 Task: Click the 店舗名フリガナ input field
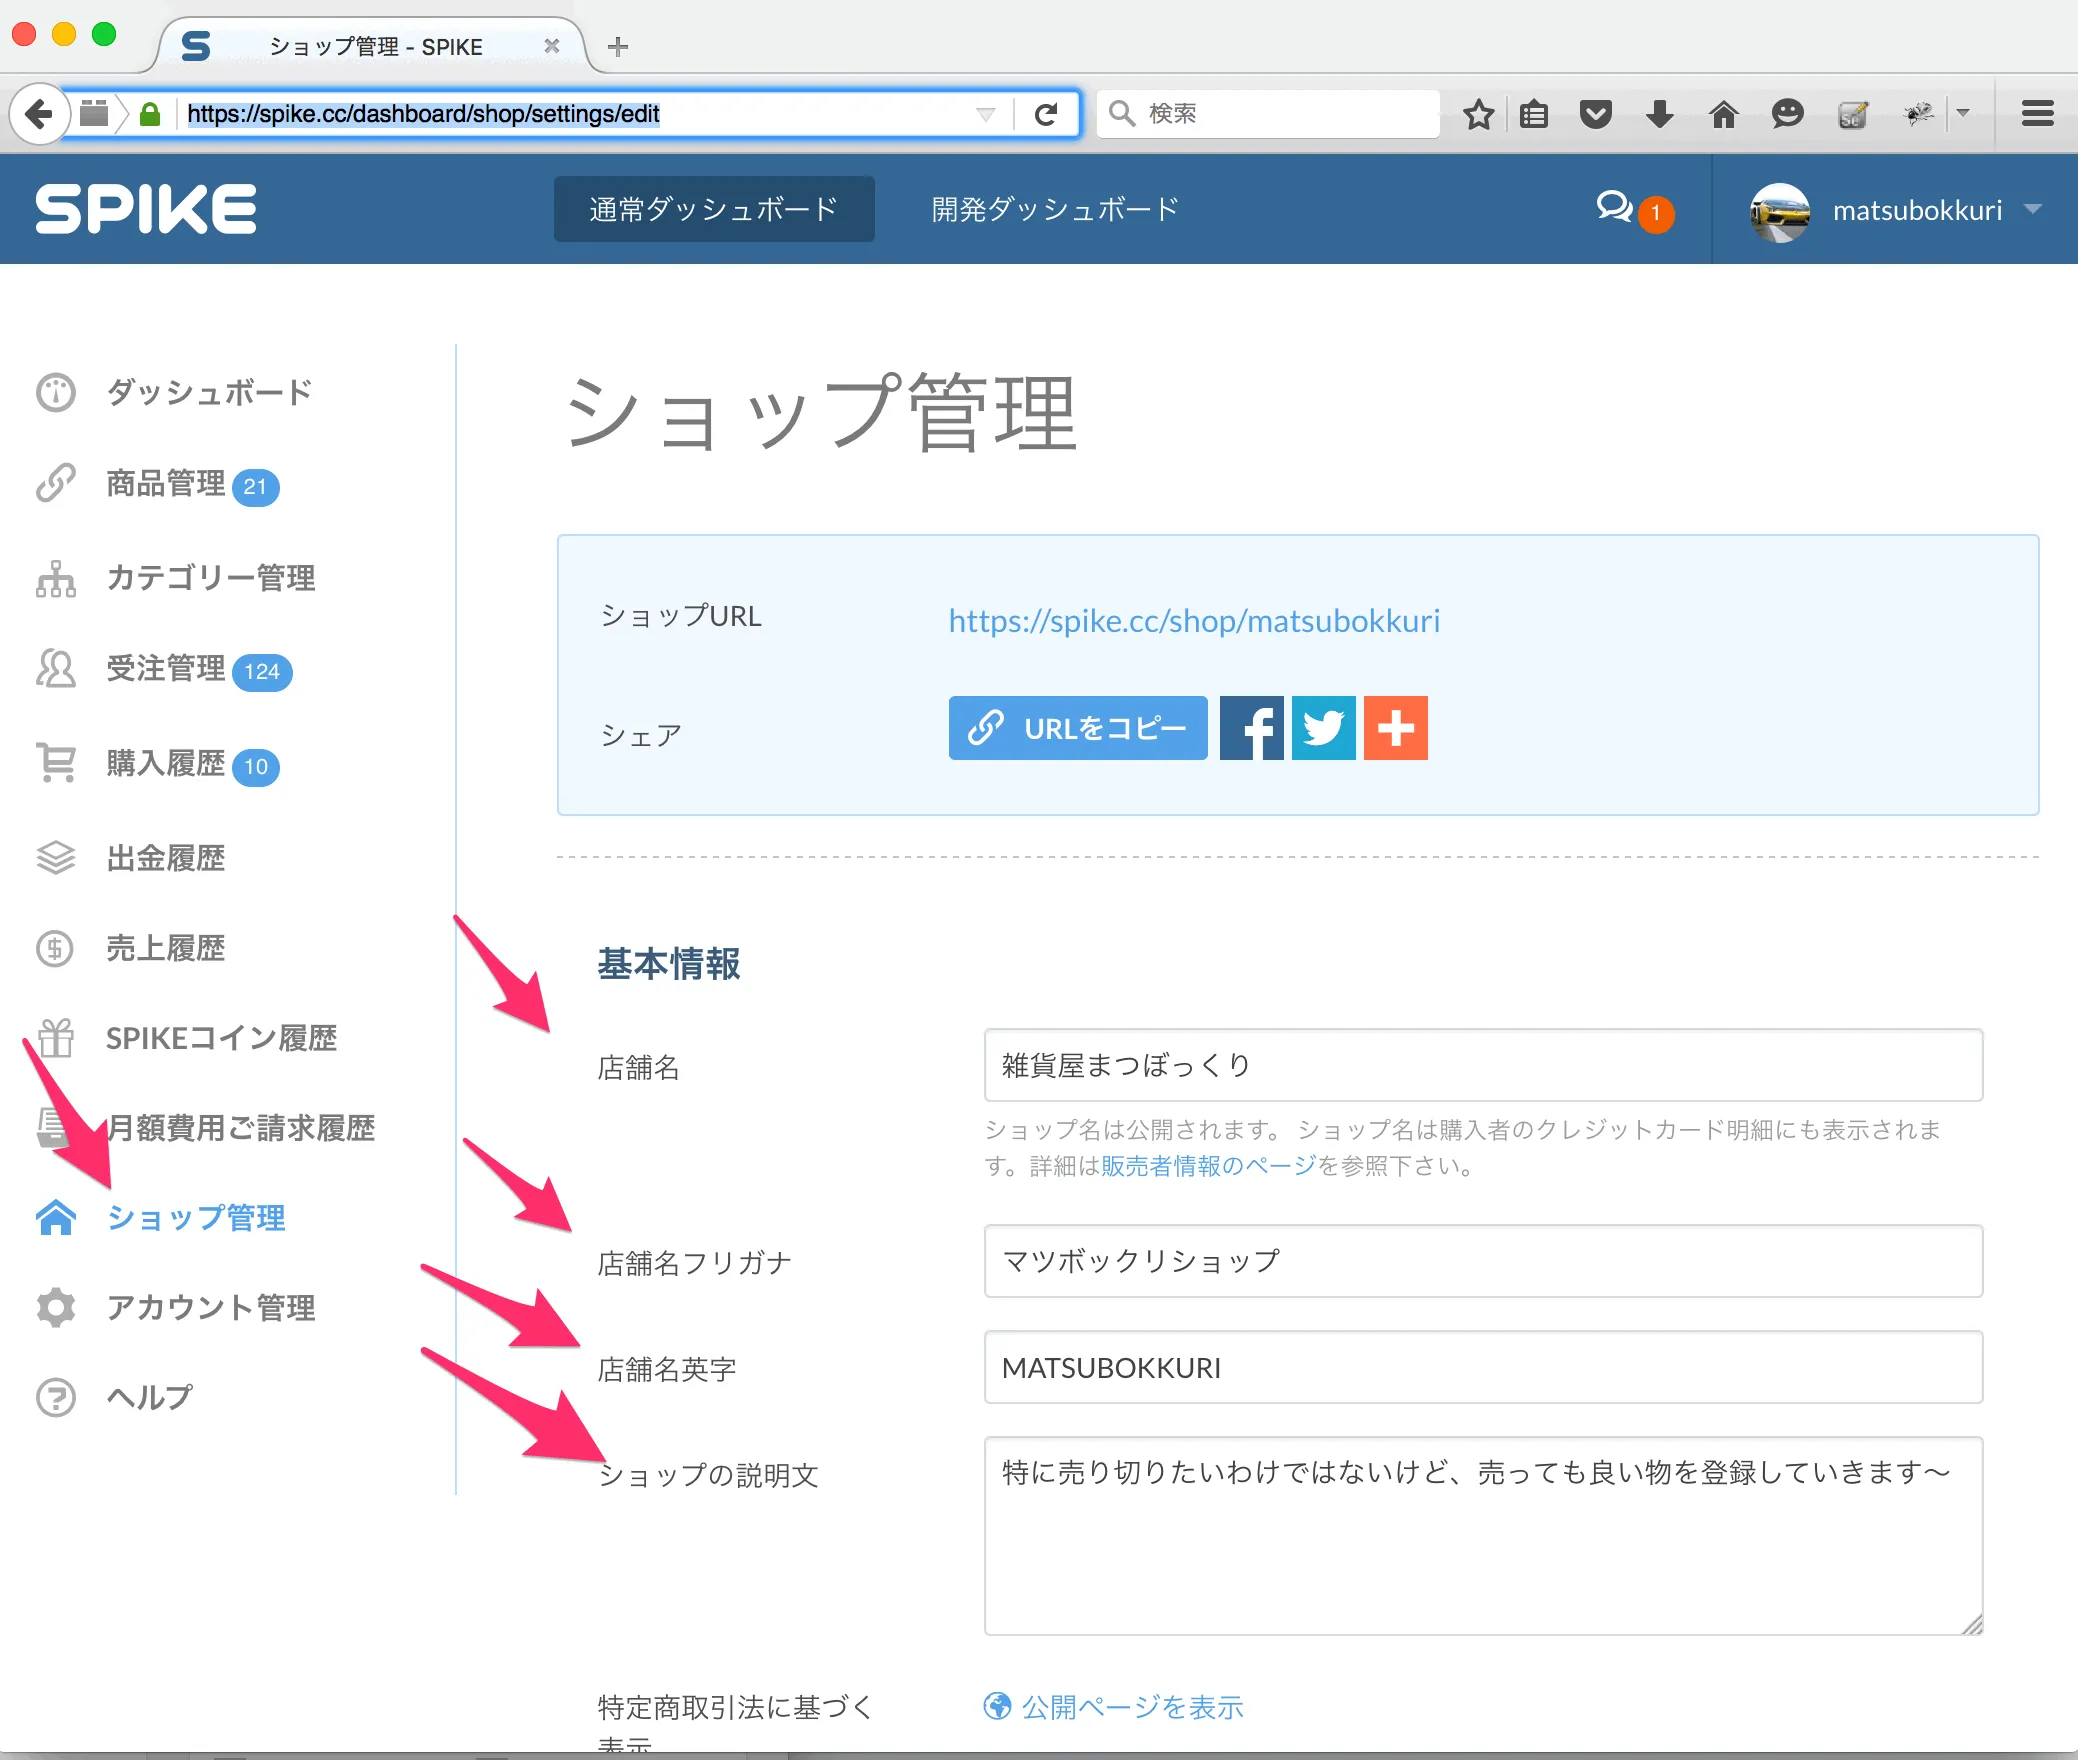tap(1482, 1261)
